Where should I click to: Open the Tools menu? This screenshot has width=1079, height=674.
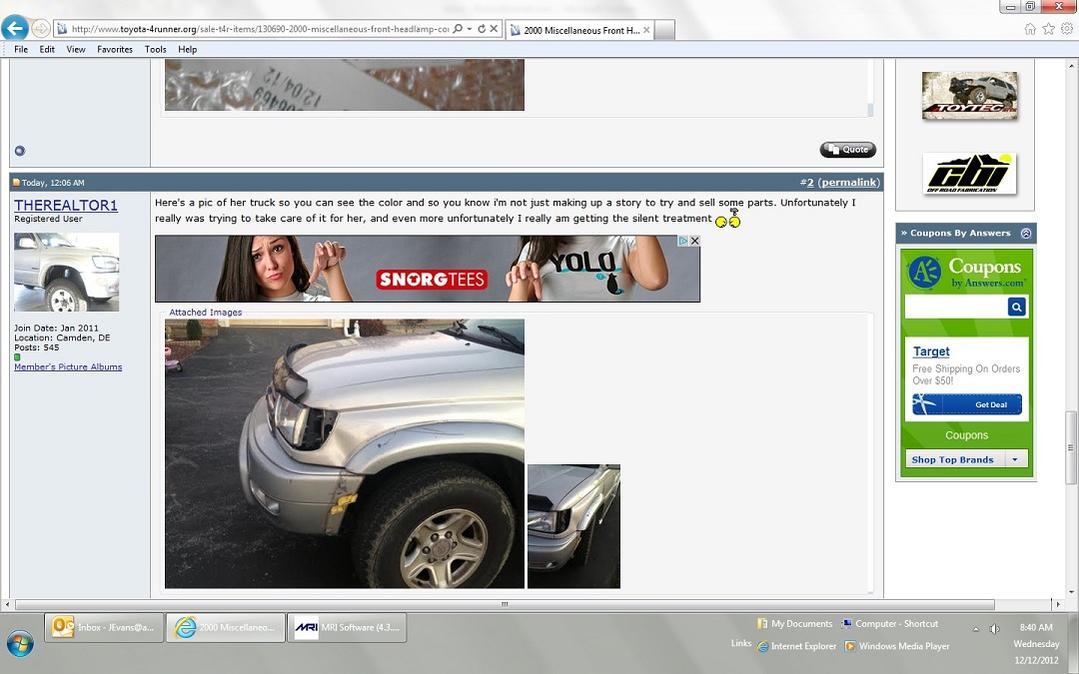(x=156, y=50)
